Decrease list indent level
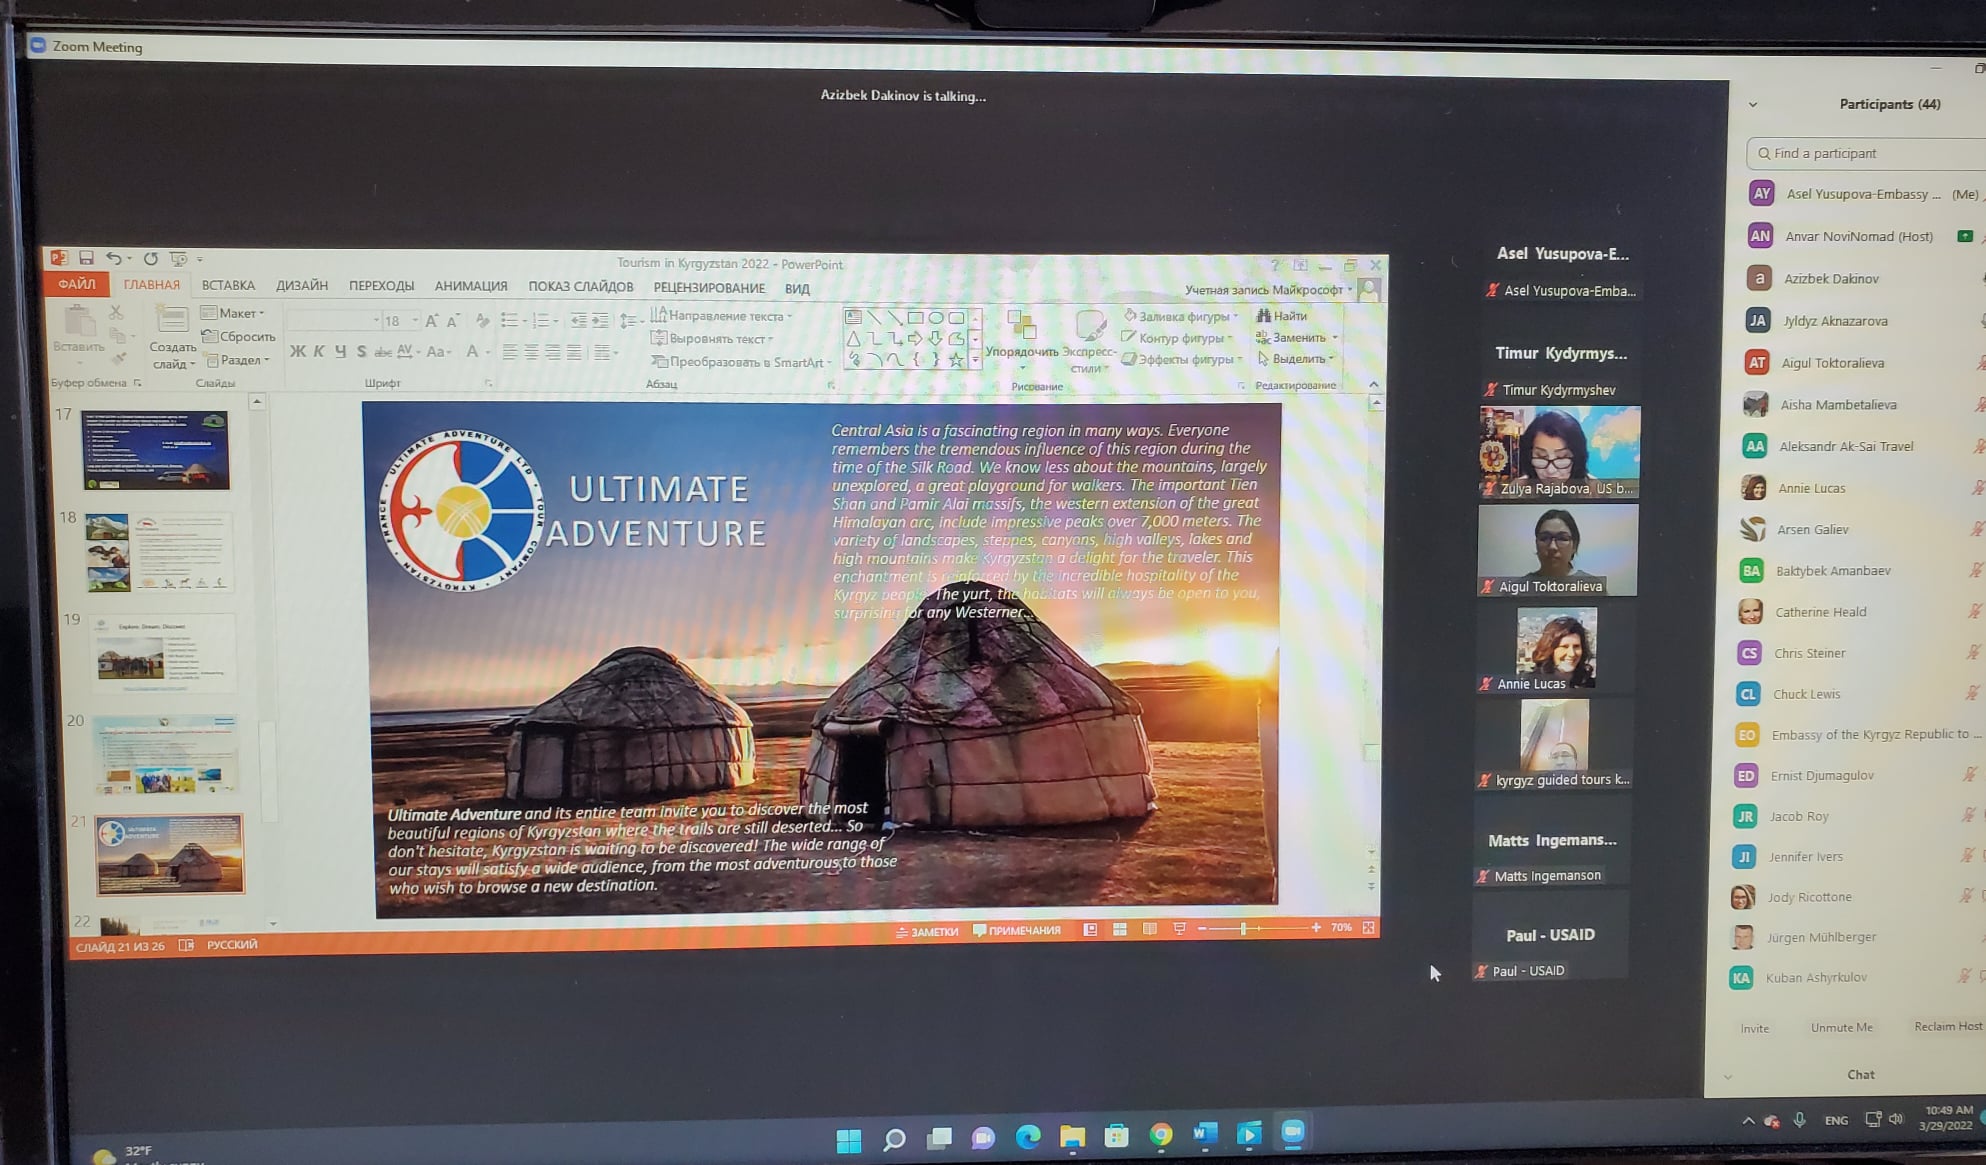Viewport: 1986px width, 1165px height. [578, 321]
